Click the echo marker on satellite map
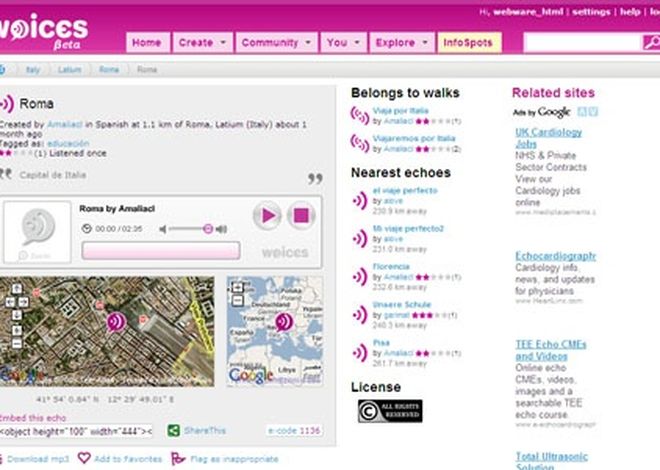Image resolution: width=660 pixels, height=470 pixels. [x=116, y=322]
